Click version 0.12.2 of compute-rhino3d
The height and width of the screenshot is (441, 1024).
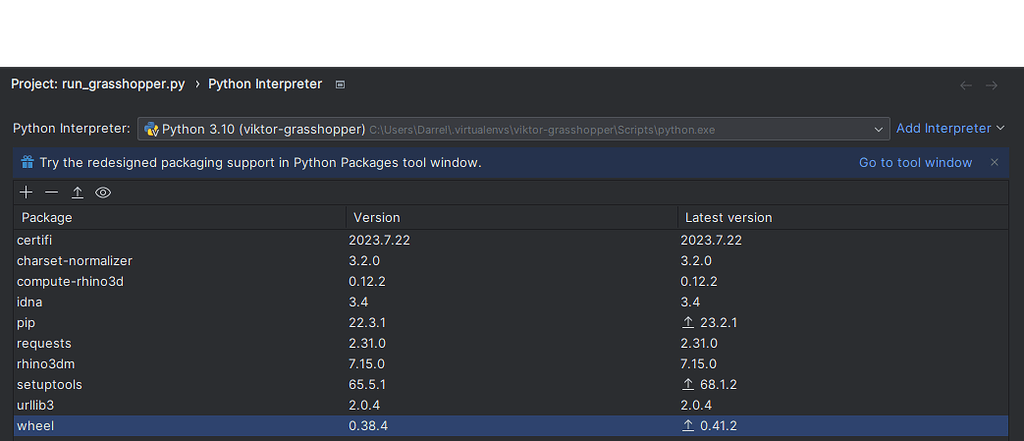(x=368, y=282)
